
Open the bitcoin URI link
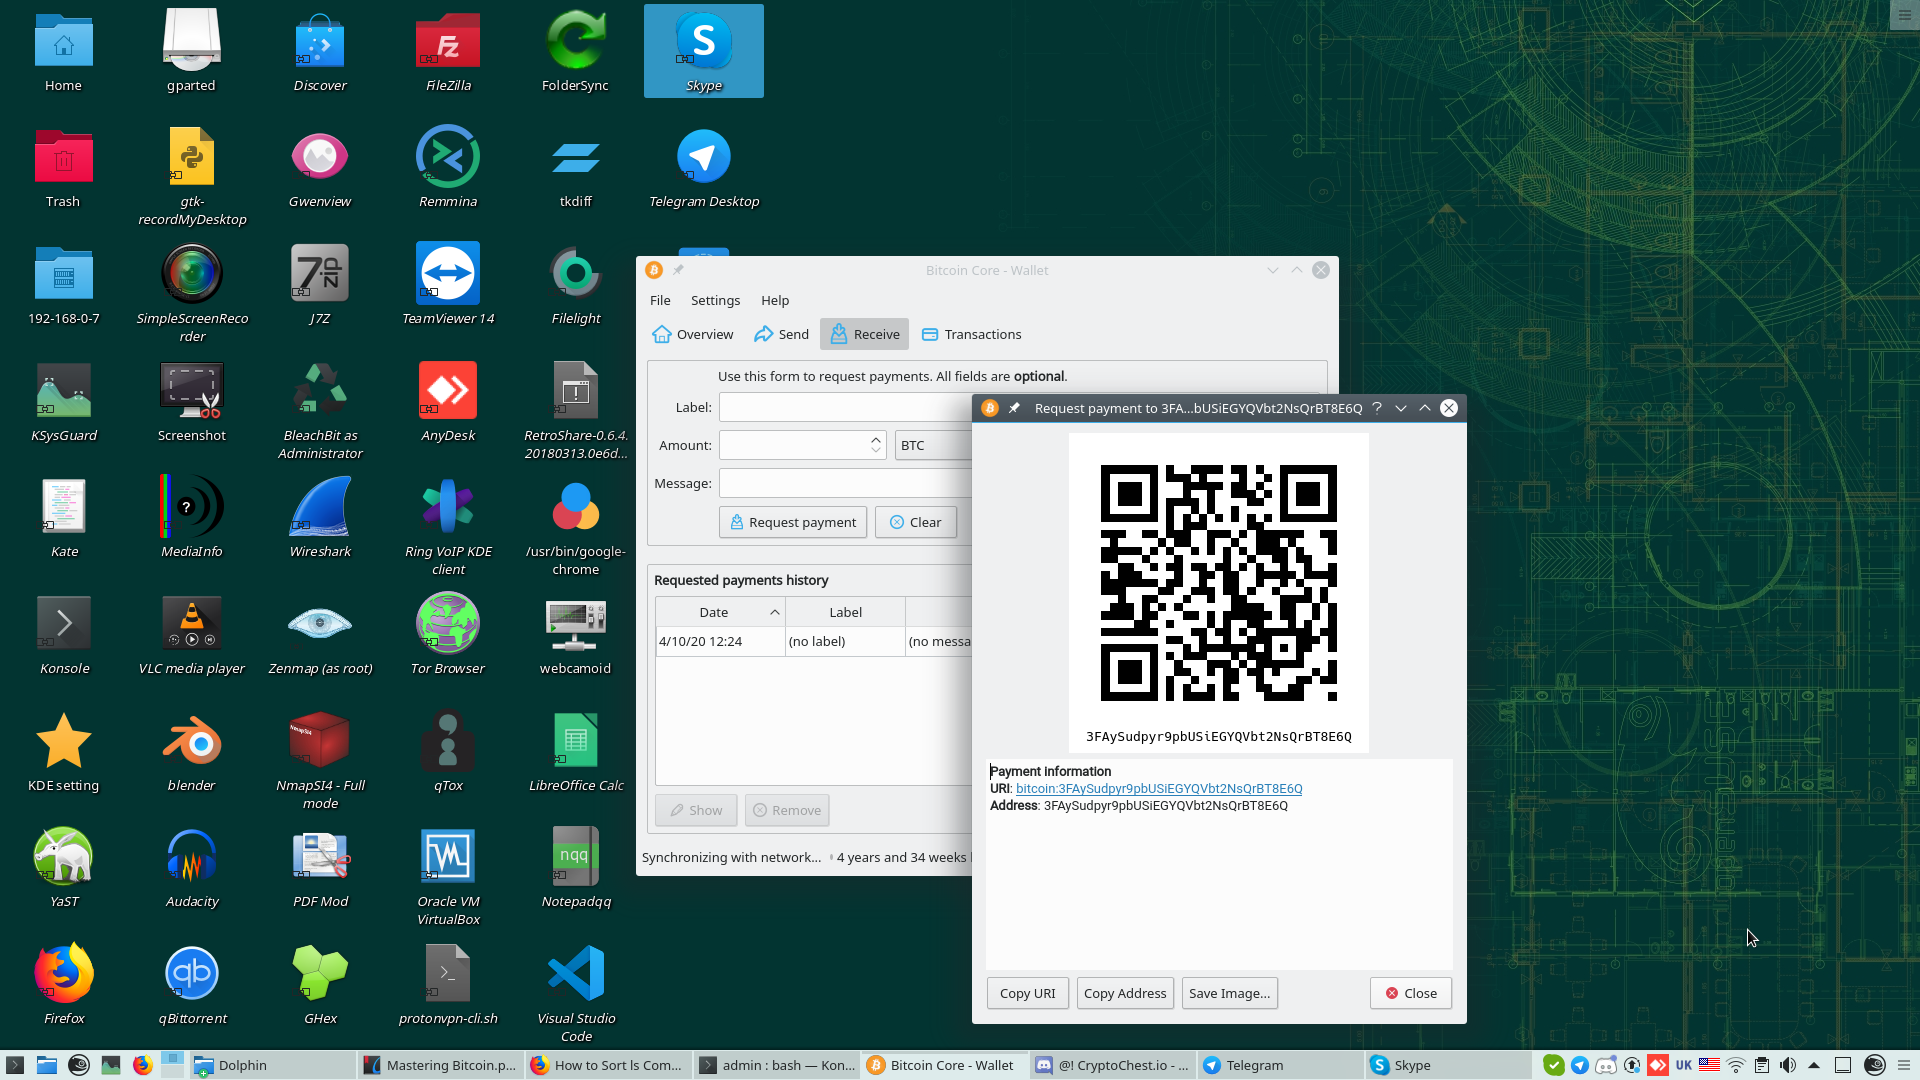(1158, 788)
